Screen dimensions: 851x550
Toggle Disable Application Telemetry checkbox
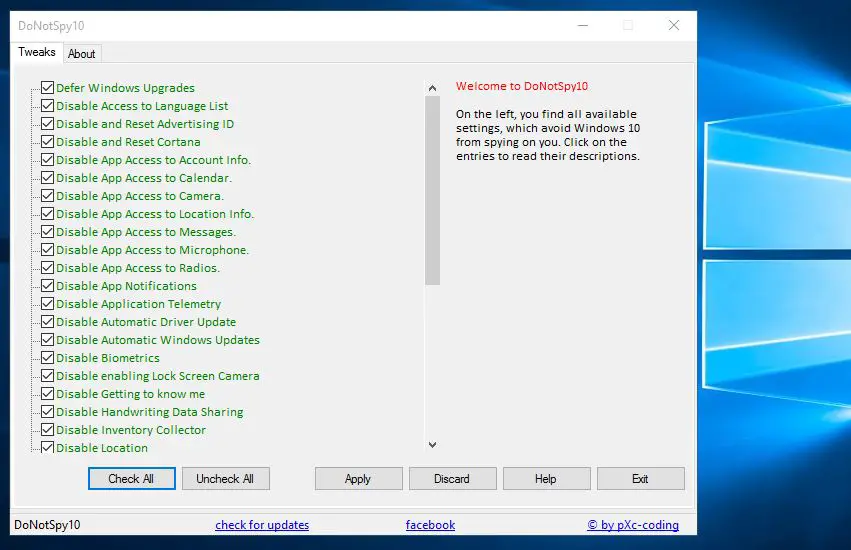pyautogui.click(x=47, y=304)
